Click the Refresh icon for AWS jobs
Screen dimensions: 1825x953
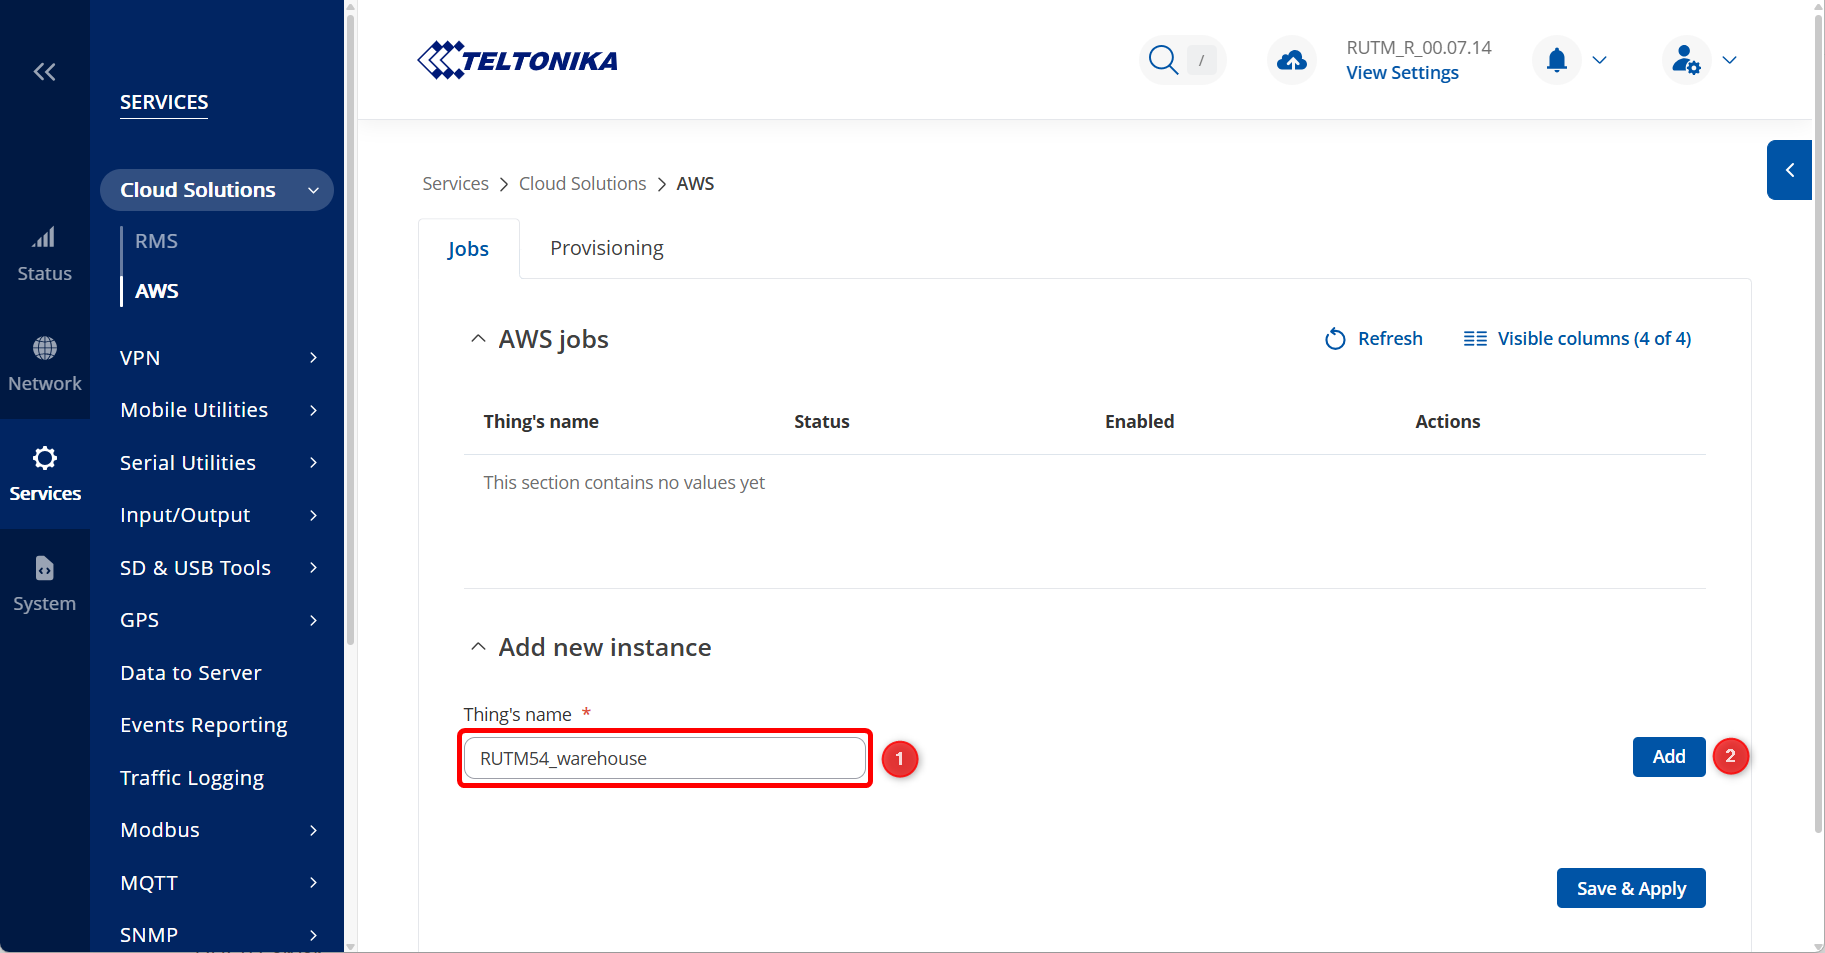[1335, 339]
